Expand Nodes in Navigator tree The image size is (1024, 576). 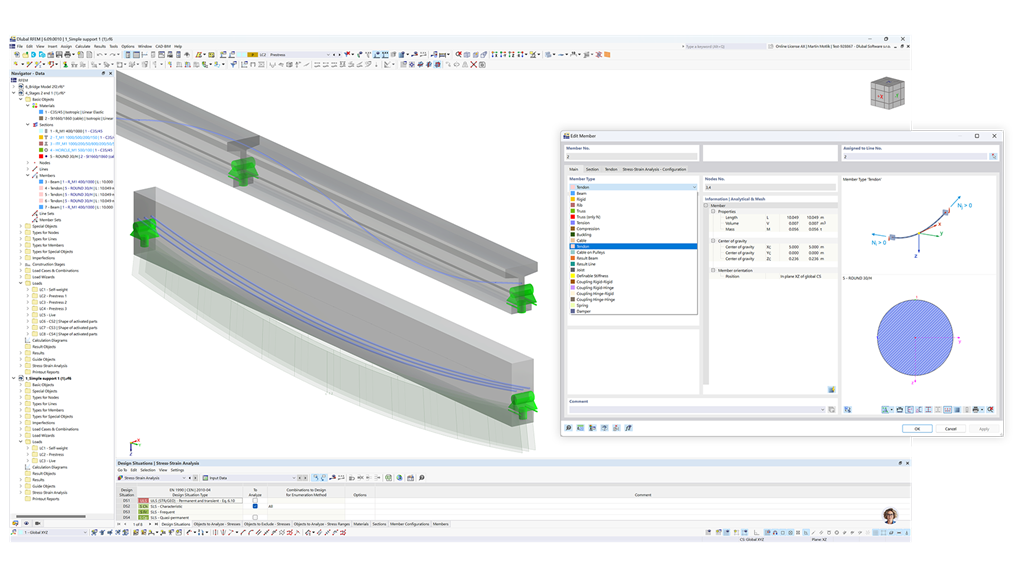27,163
